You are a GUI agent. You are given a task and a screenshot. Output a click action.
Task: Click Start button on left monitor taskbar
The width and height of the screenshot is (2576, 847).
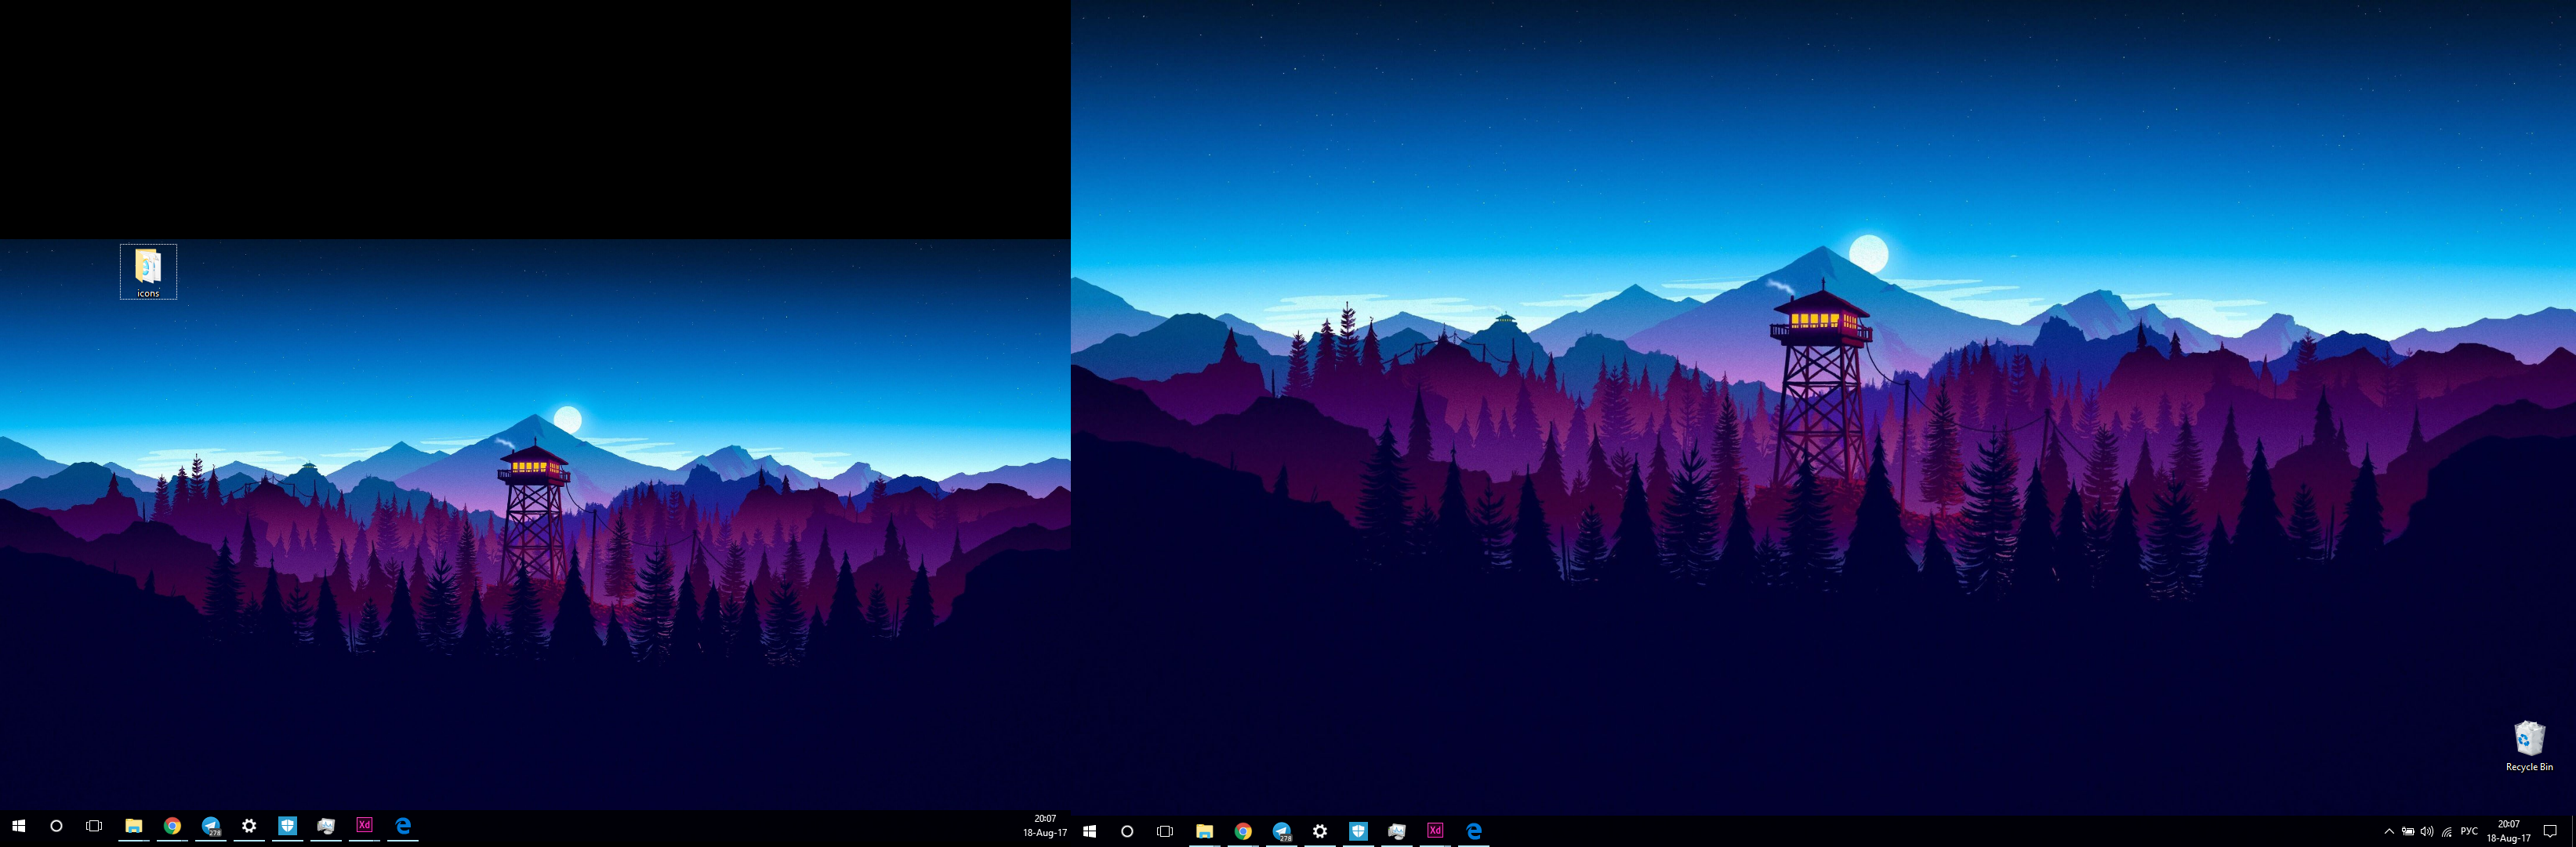point(18,826)
